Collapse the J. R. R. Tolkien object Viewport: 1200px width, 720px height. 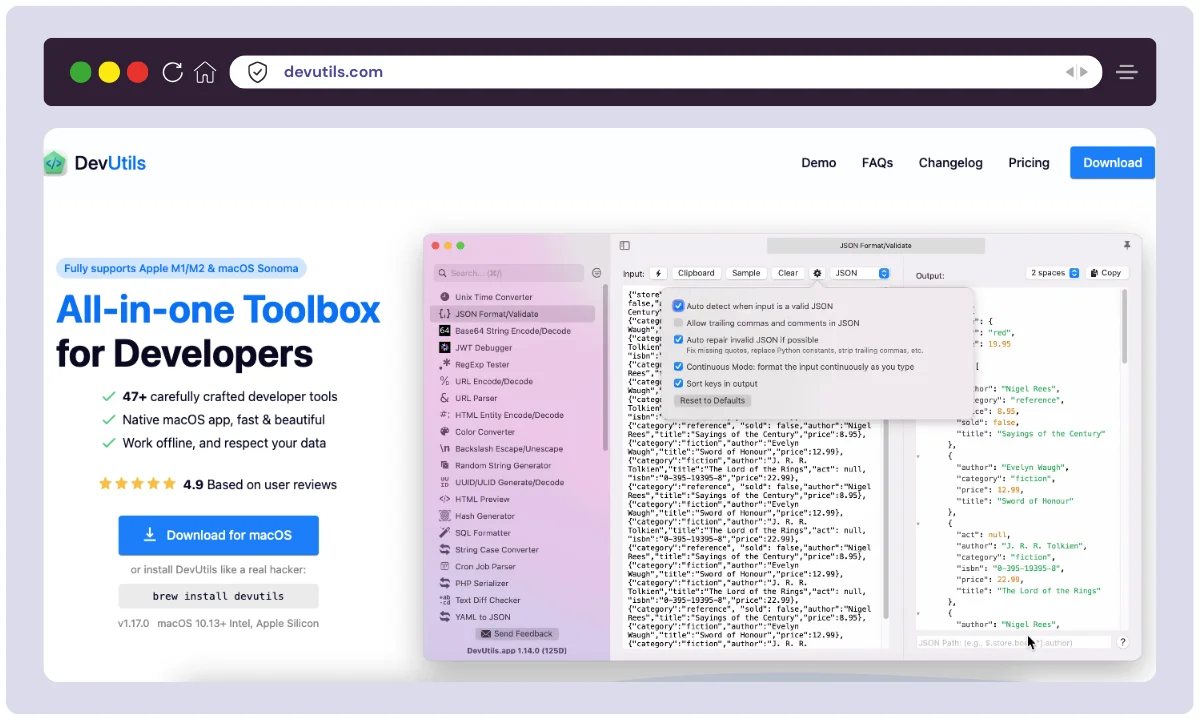click(919, 524)
